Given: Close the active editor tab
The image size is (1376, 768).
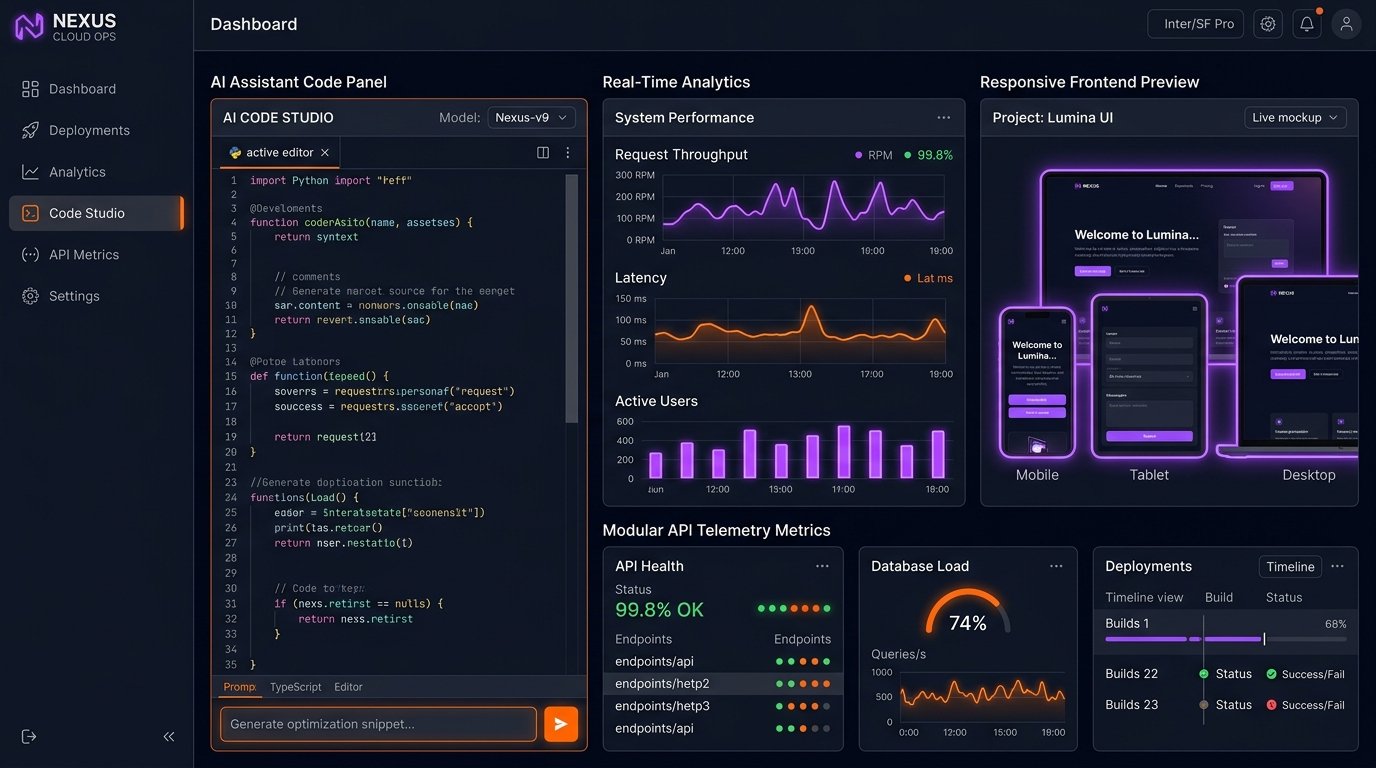Looking at the screenshot, I should [325, 153].
